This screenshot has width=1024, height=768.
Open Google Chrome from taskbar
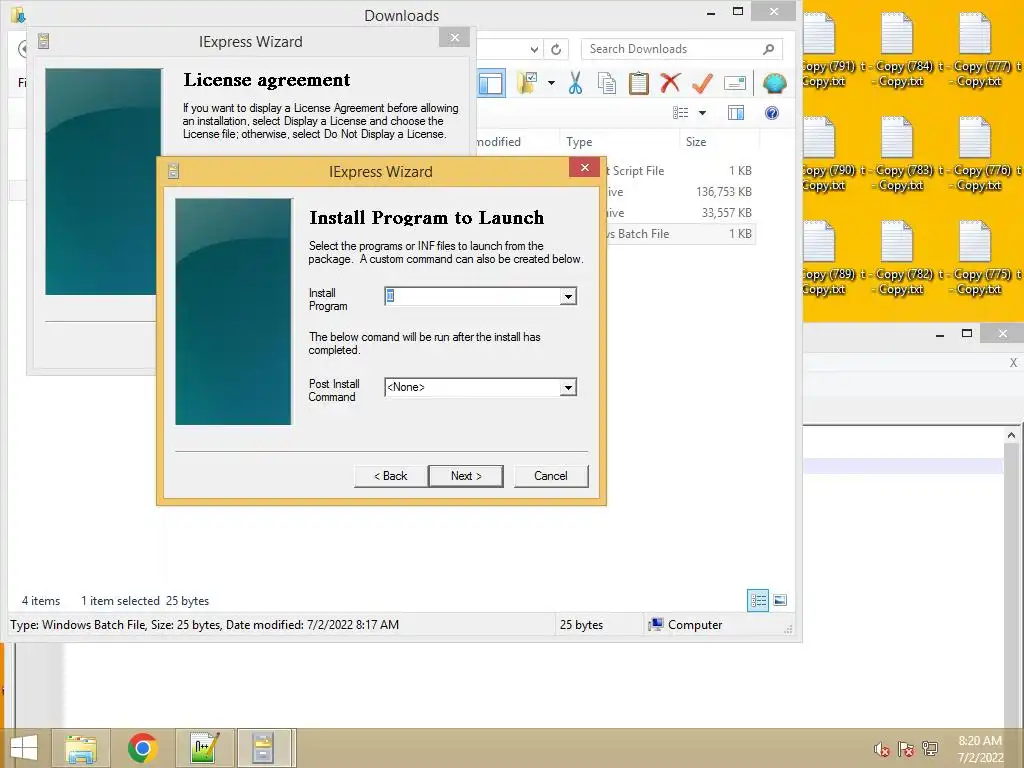tap(142, 748)
